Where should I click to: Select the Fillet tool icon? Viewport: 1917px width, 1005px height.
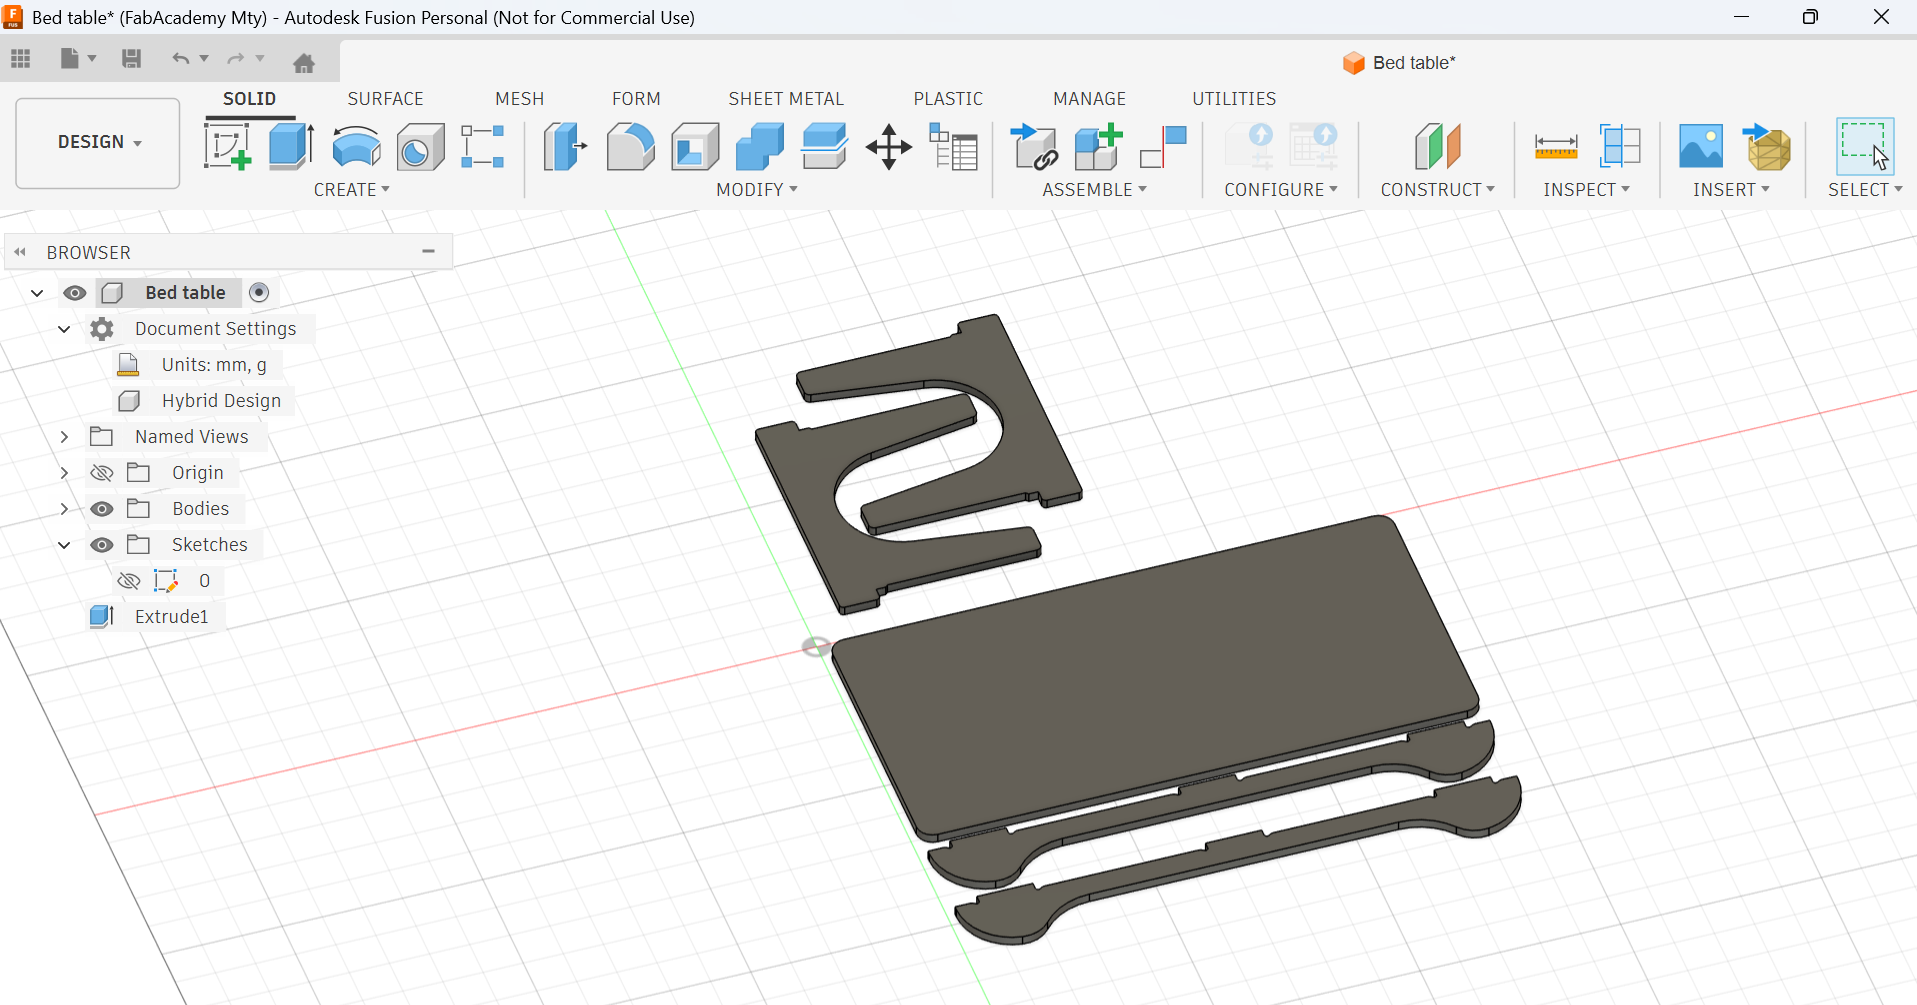pyautogui.click(x=630, y=147)
